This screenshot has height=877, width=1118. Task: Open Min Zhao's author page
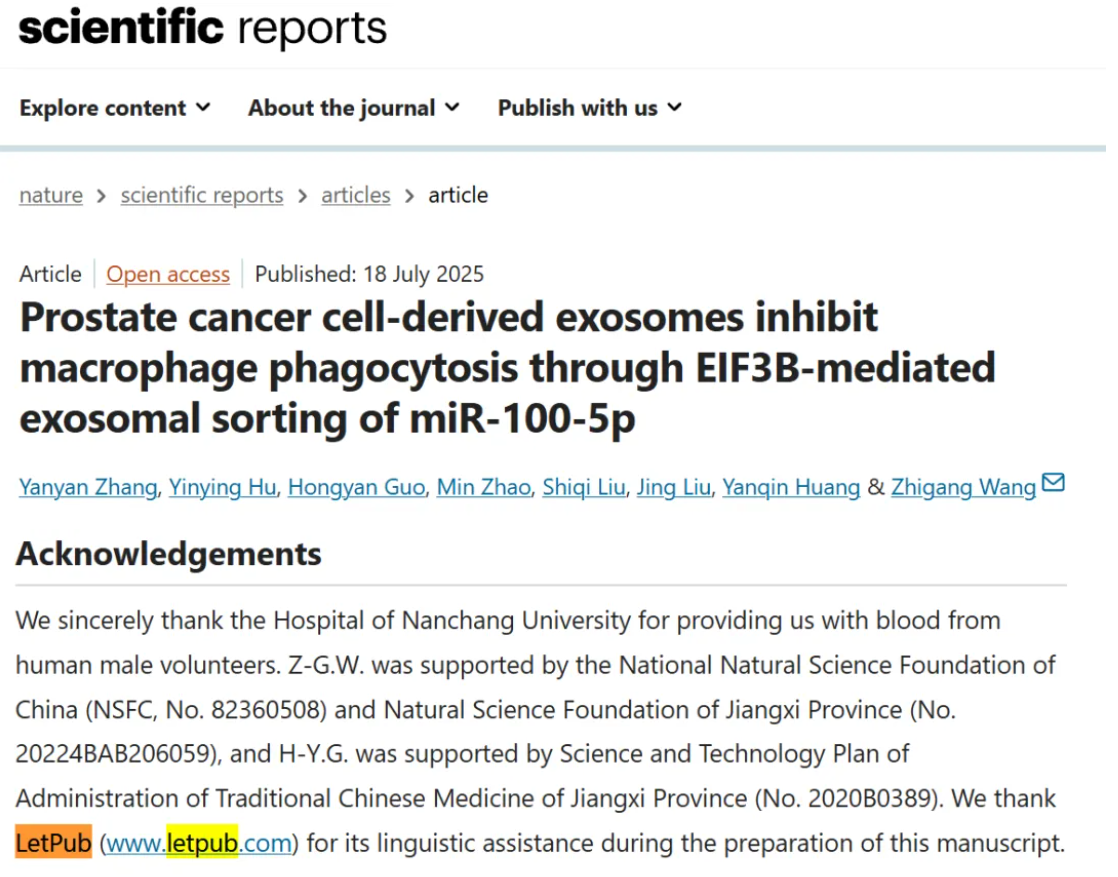[483, 487]
